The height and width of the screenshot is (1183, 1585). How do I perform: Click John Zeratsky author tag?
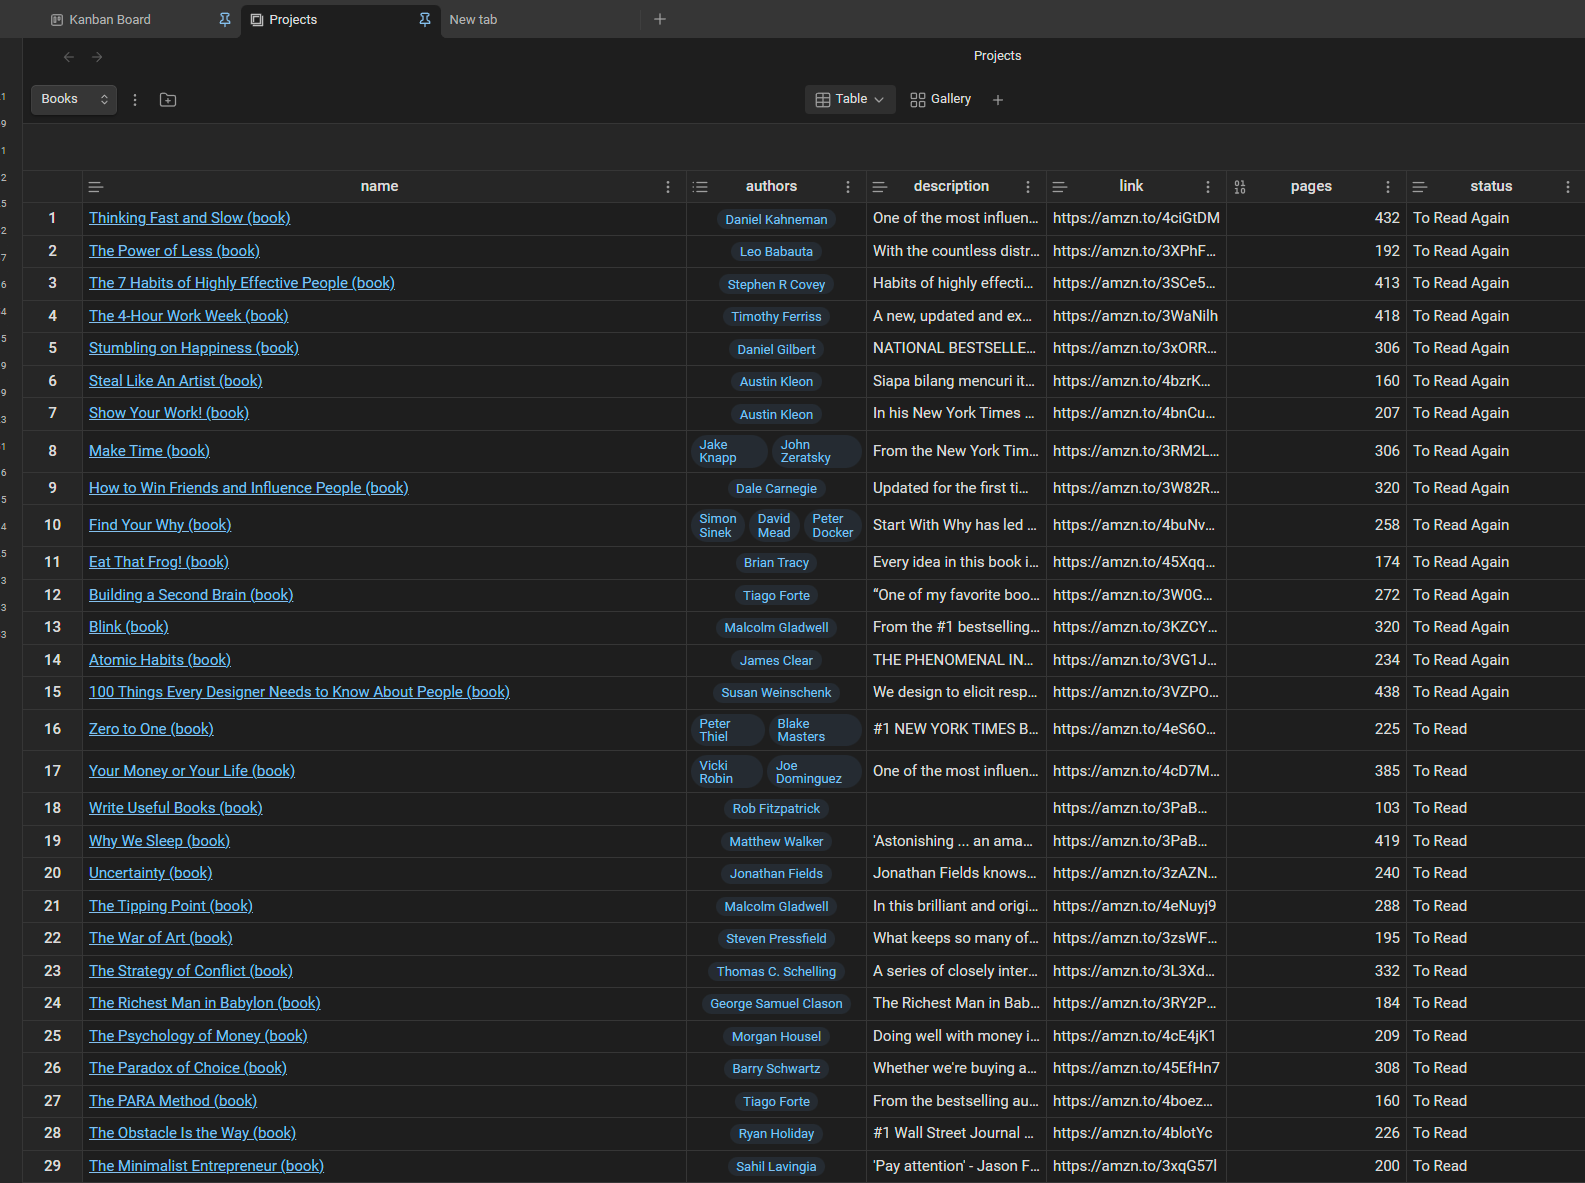(816, 451)
